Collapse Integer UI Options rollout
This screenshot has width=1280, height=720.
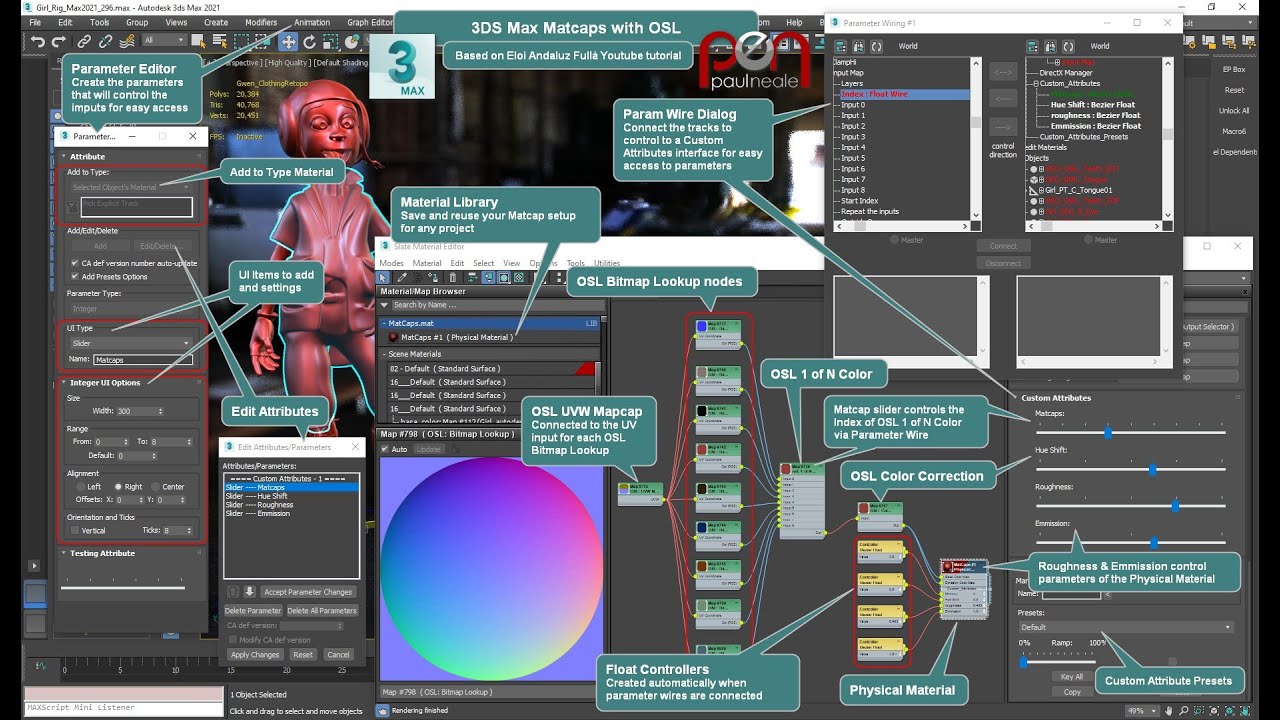pyautogui.click(x=131, y=382)
